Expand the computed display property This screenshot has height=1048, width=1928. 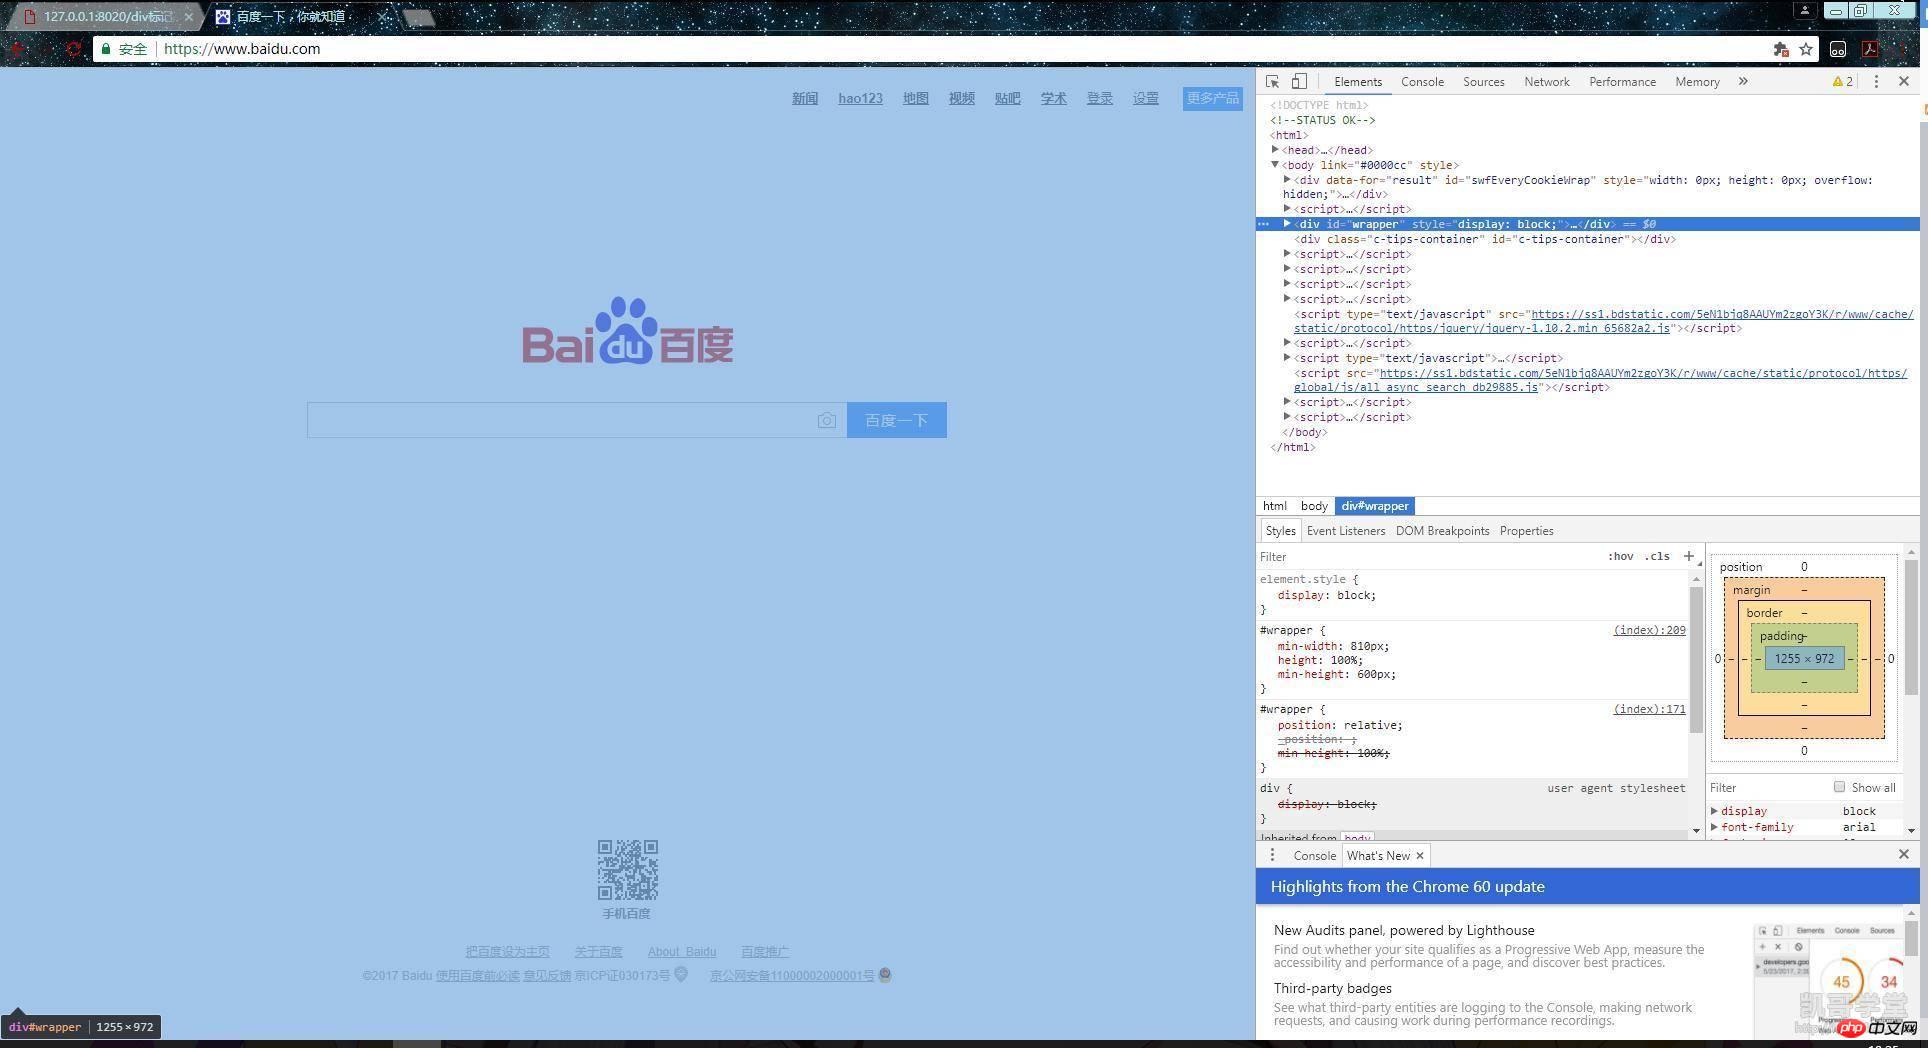pos(1714,811)
